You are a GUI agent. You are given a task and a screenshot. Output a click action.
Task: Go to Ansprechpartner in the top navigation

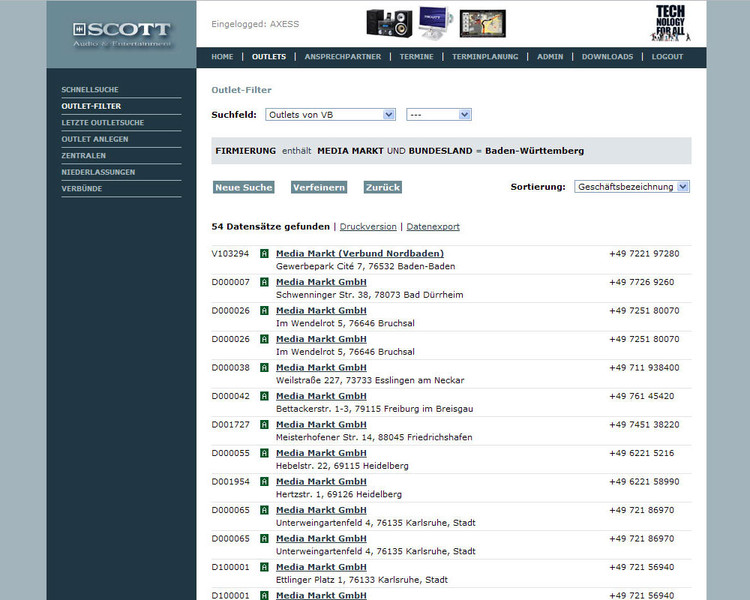pos(343,56)
